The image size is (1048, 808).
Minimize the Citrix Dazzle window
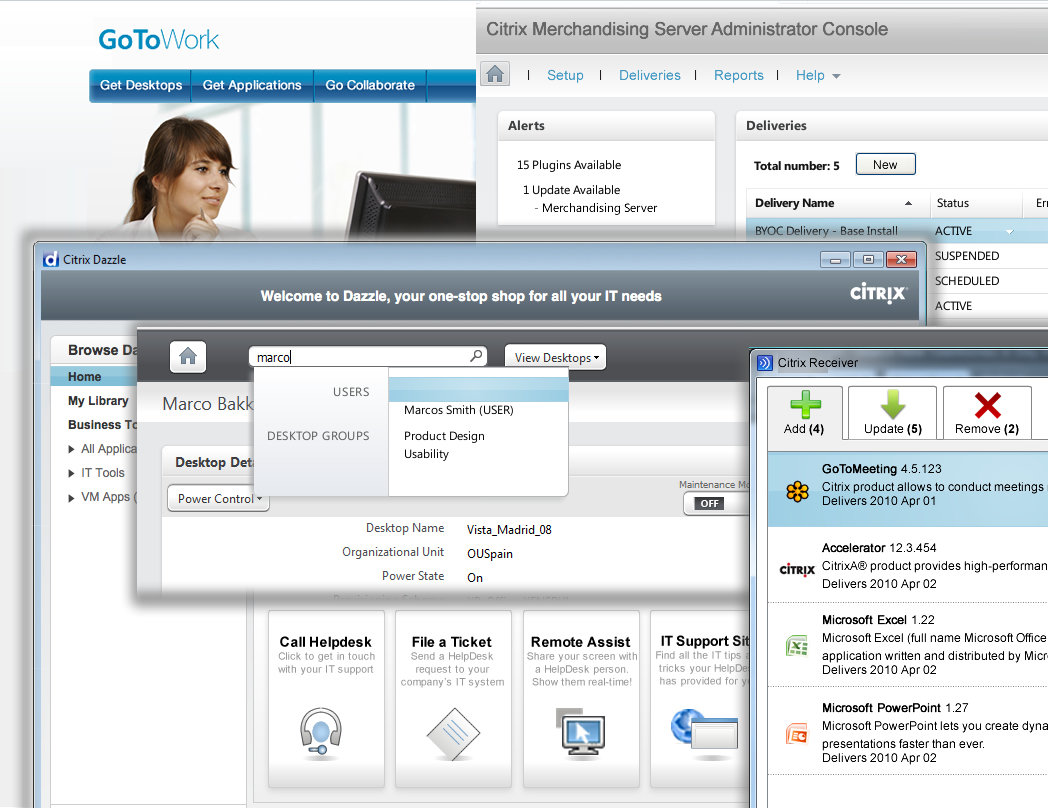(x=835, y=259)
